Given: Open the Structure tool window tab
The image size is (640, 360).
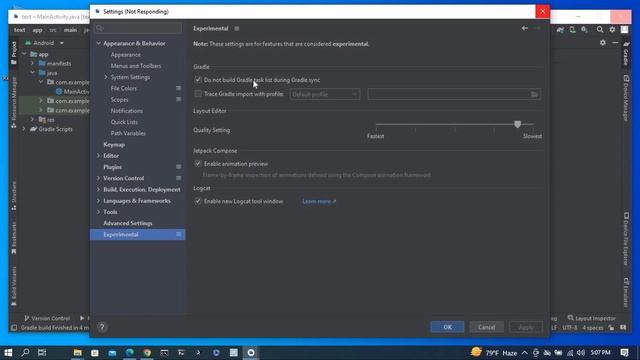Looking at the screenshot, I should click(x=14, y=196).
